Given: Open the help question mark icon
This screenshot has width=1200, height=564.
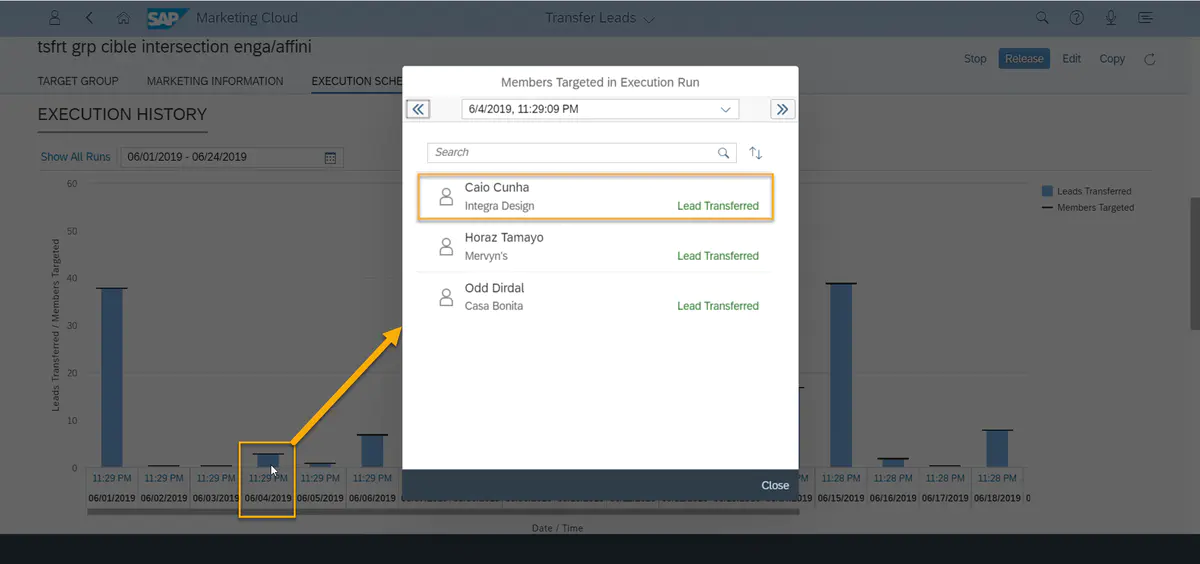Looking at the screenshot, I should (1077, 18).
